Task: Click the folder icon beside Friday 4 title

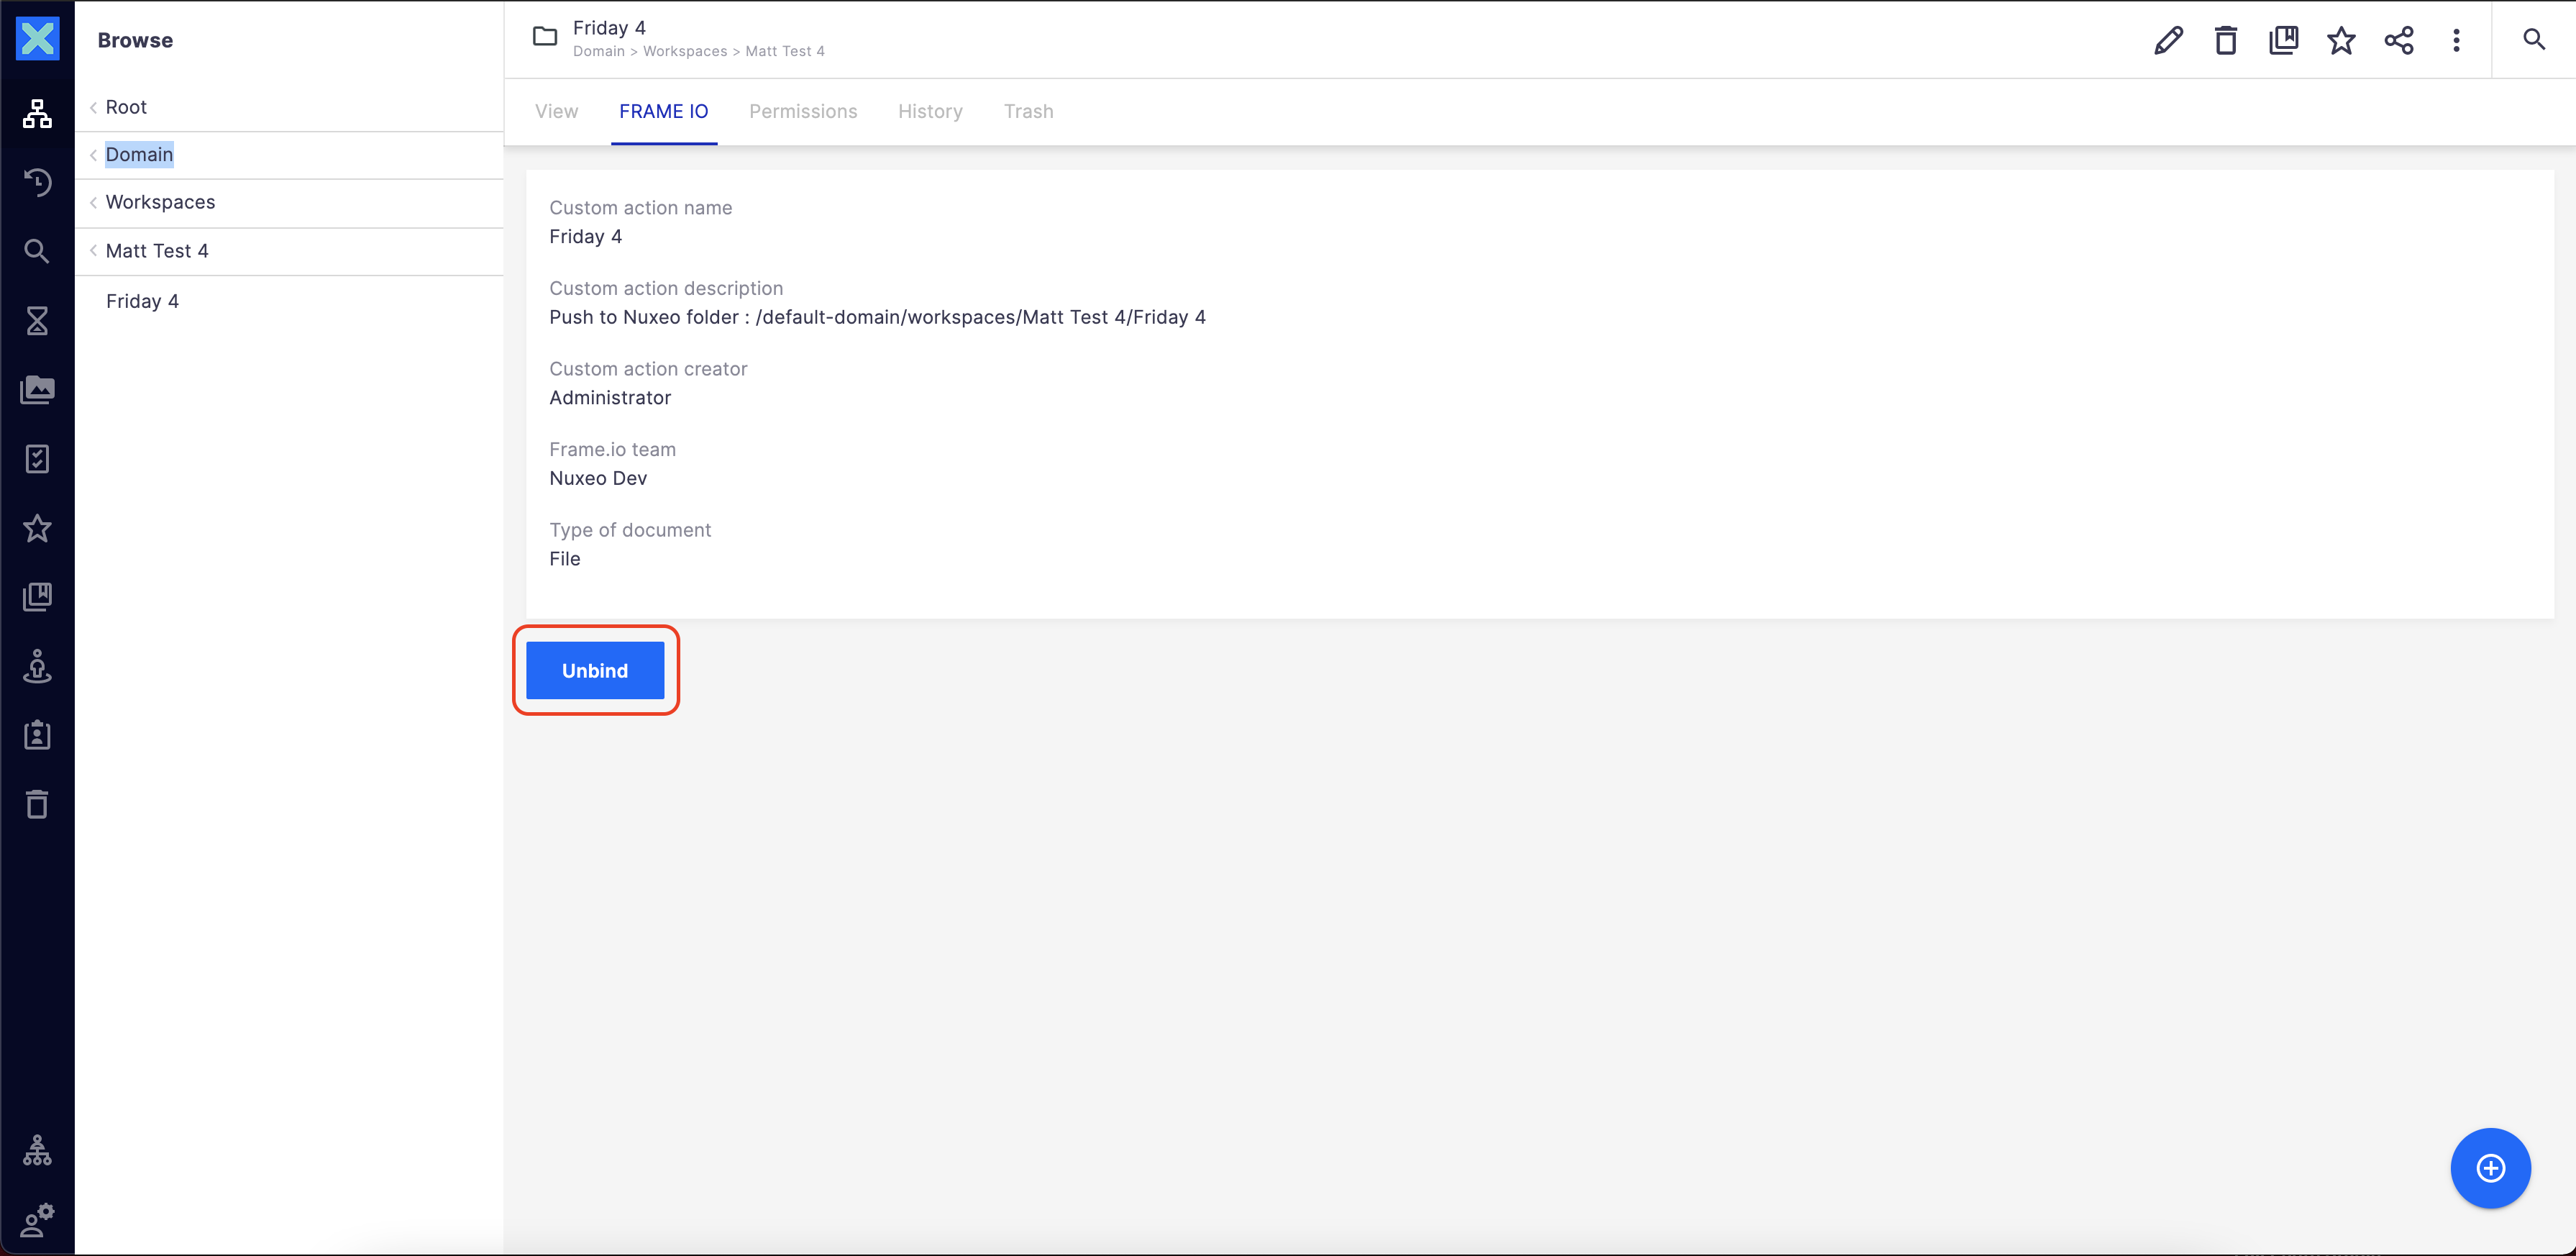Action: point(545,37)
